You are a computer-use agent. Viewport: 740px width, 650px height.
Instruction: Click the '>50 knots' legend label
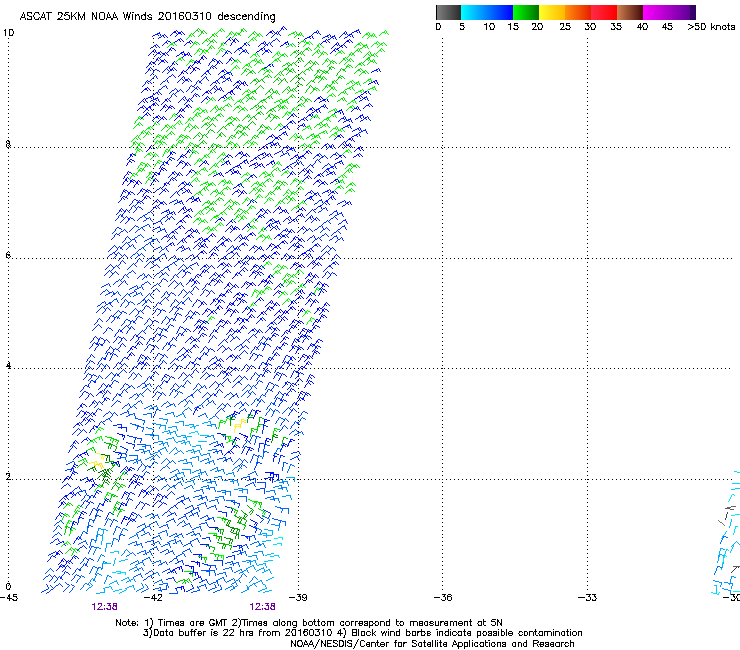point(711,27)
